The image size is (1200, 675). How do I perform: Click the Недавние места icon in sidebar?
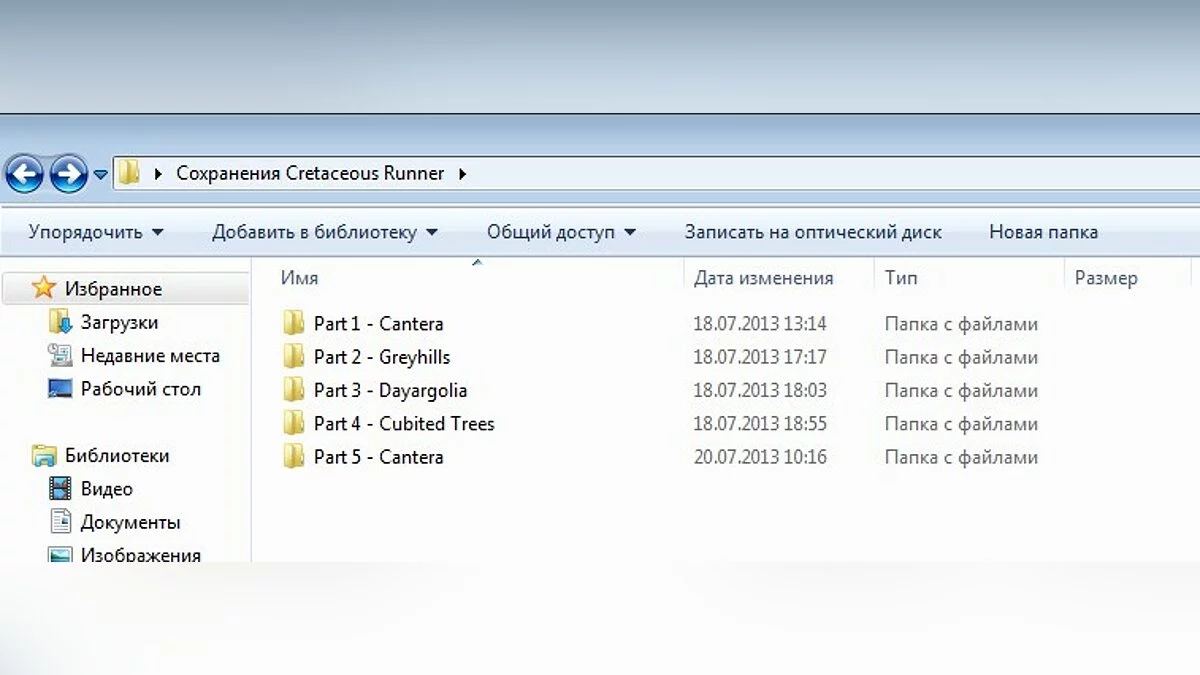tap(61, 355)
